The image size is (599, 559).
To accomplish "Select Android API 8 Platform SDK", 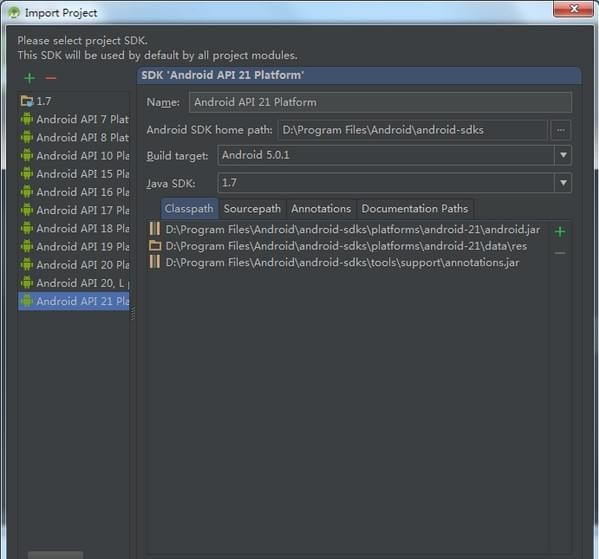I will tap(74, 137).
